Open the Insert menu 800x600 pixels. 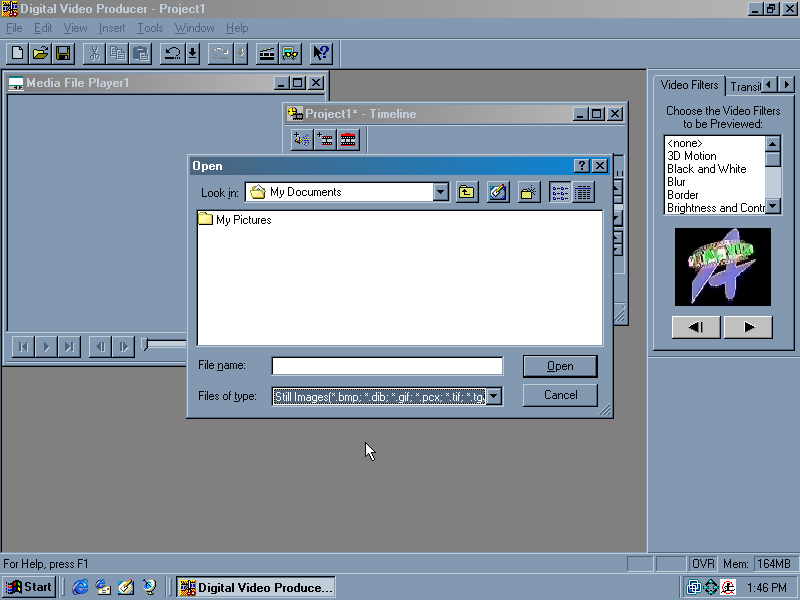[112, 28]
